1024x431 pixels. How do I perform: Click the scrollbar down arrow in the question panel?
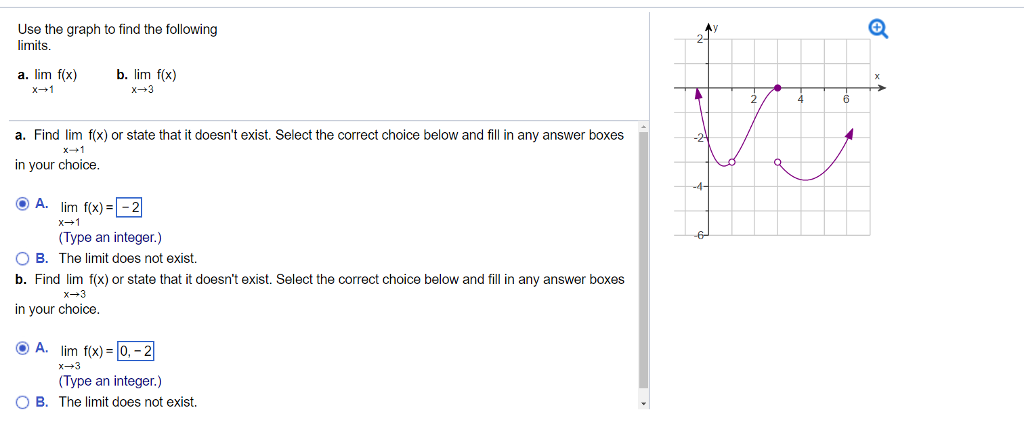coord(643,404)
